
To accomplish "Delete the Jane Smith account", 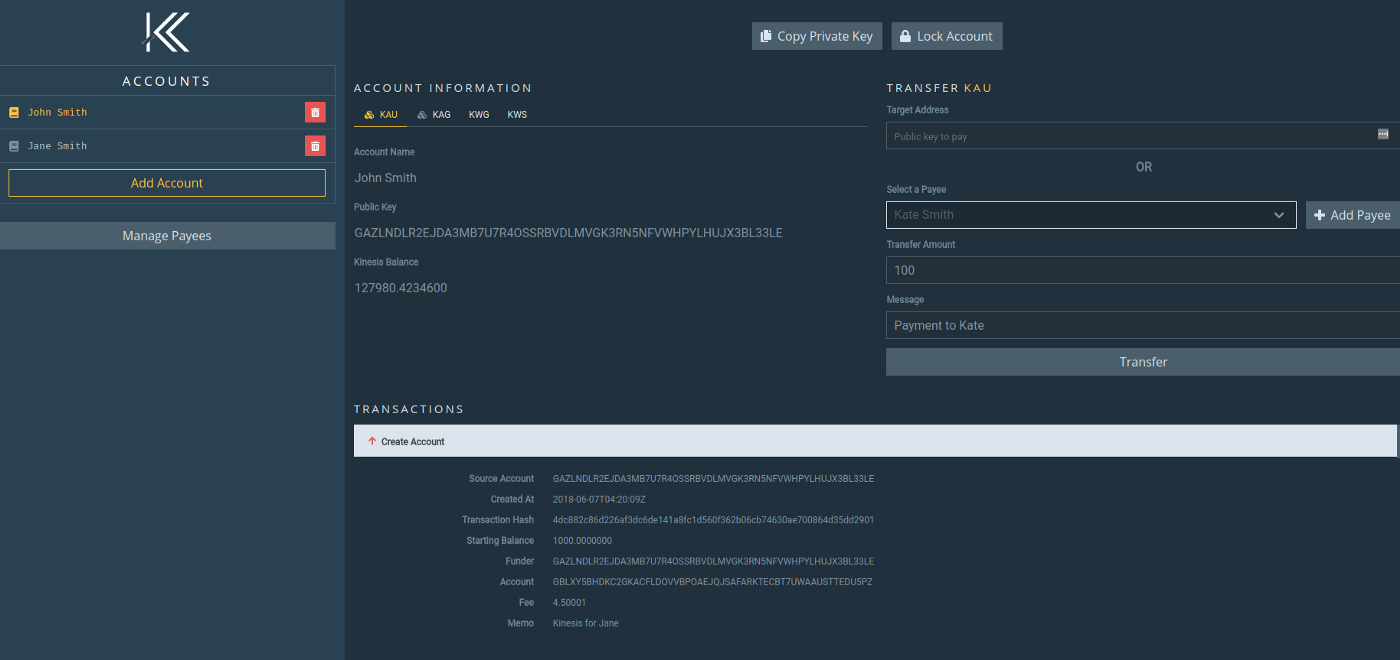I will tap(315, 146).
